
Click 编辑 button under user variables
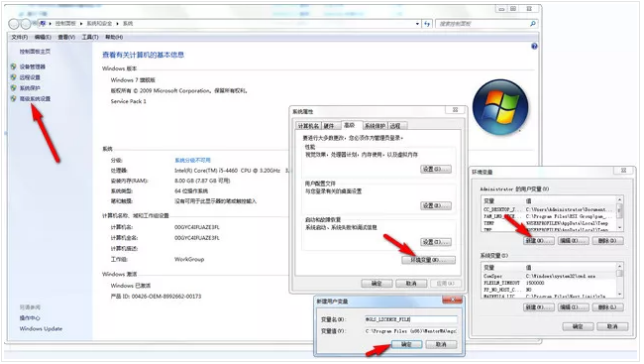573,241
